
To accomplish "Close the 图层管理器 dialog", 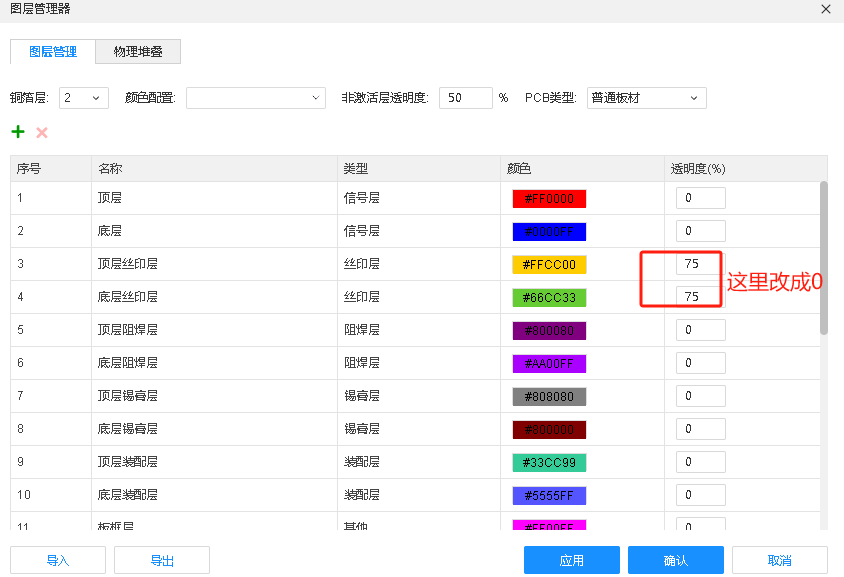I will (826, 9).
